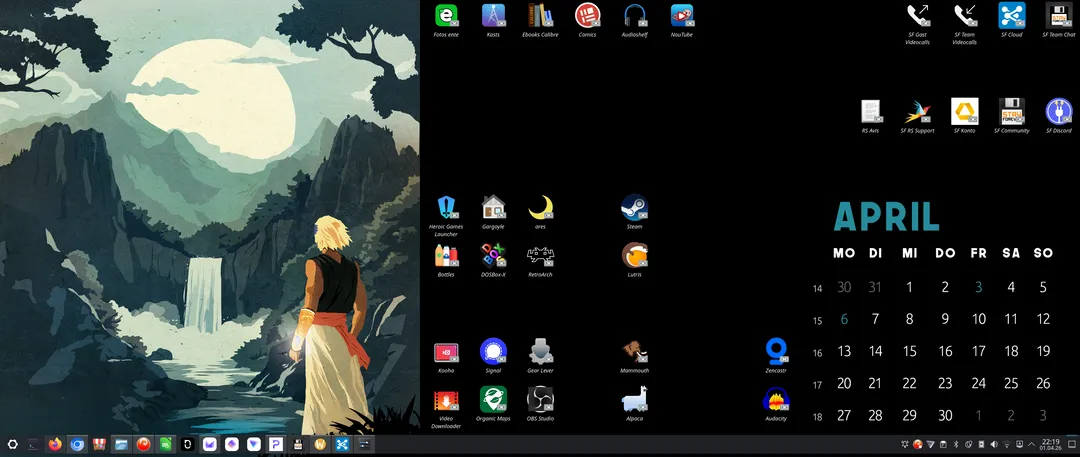
Task: Open the app store stall icon in taskbar
Action: pos(99,445)
